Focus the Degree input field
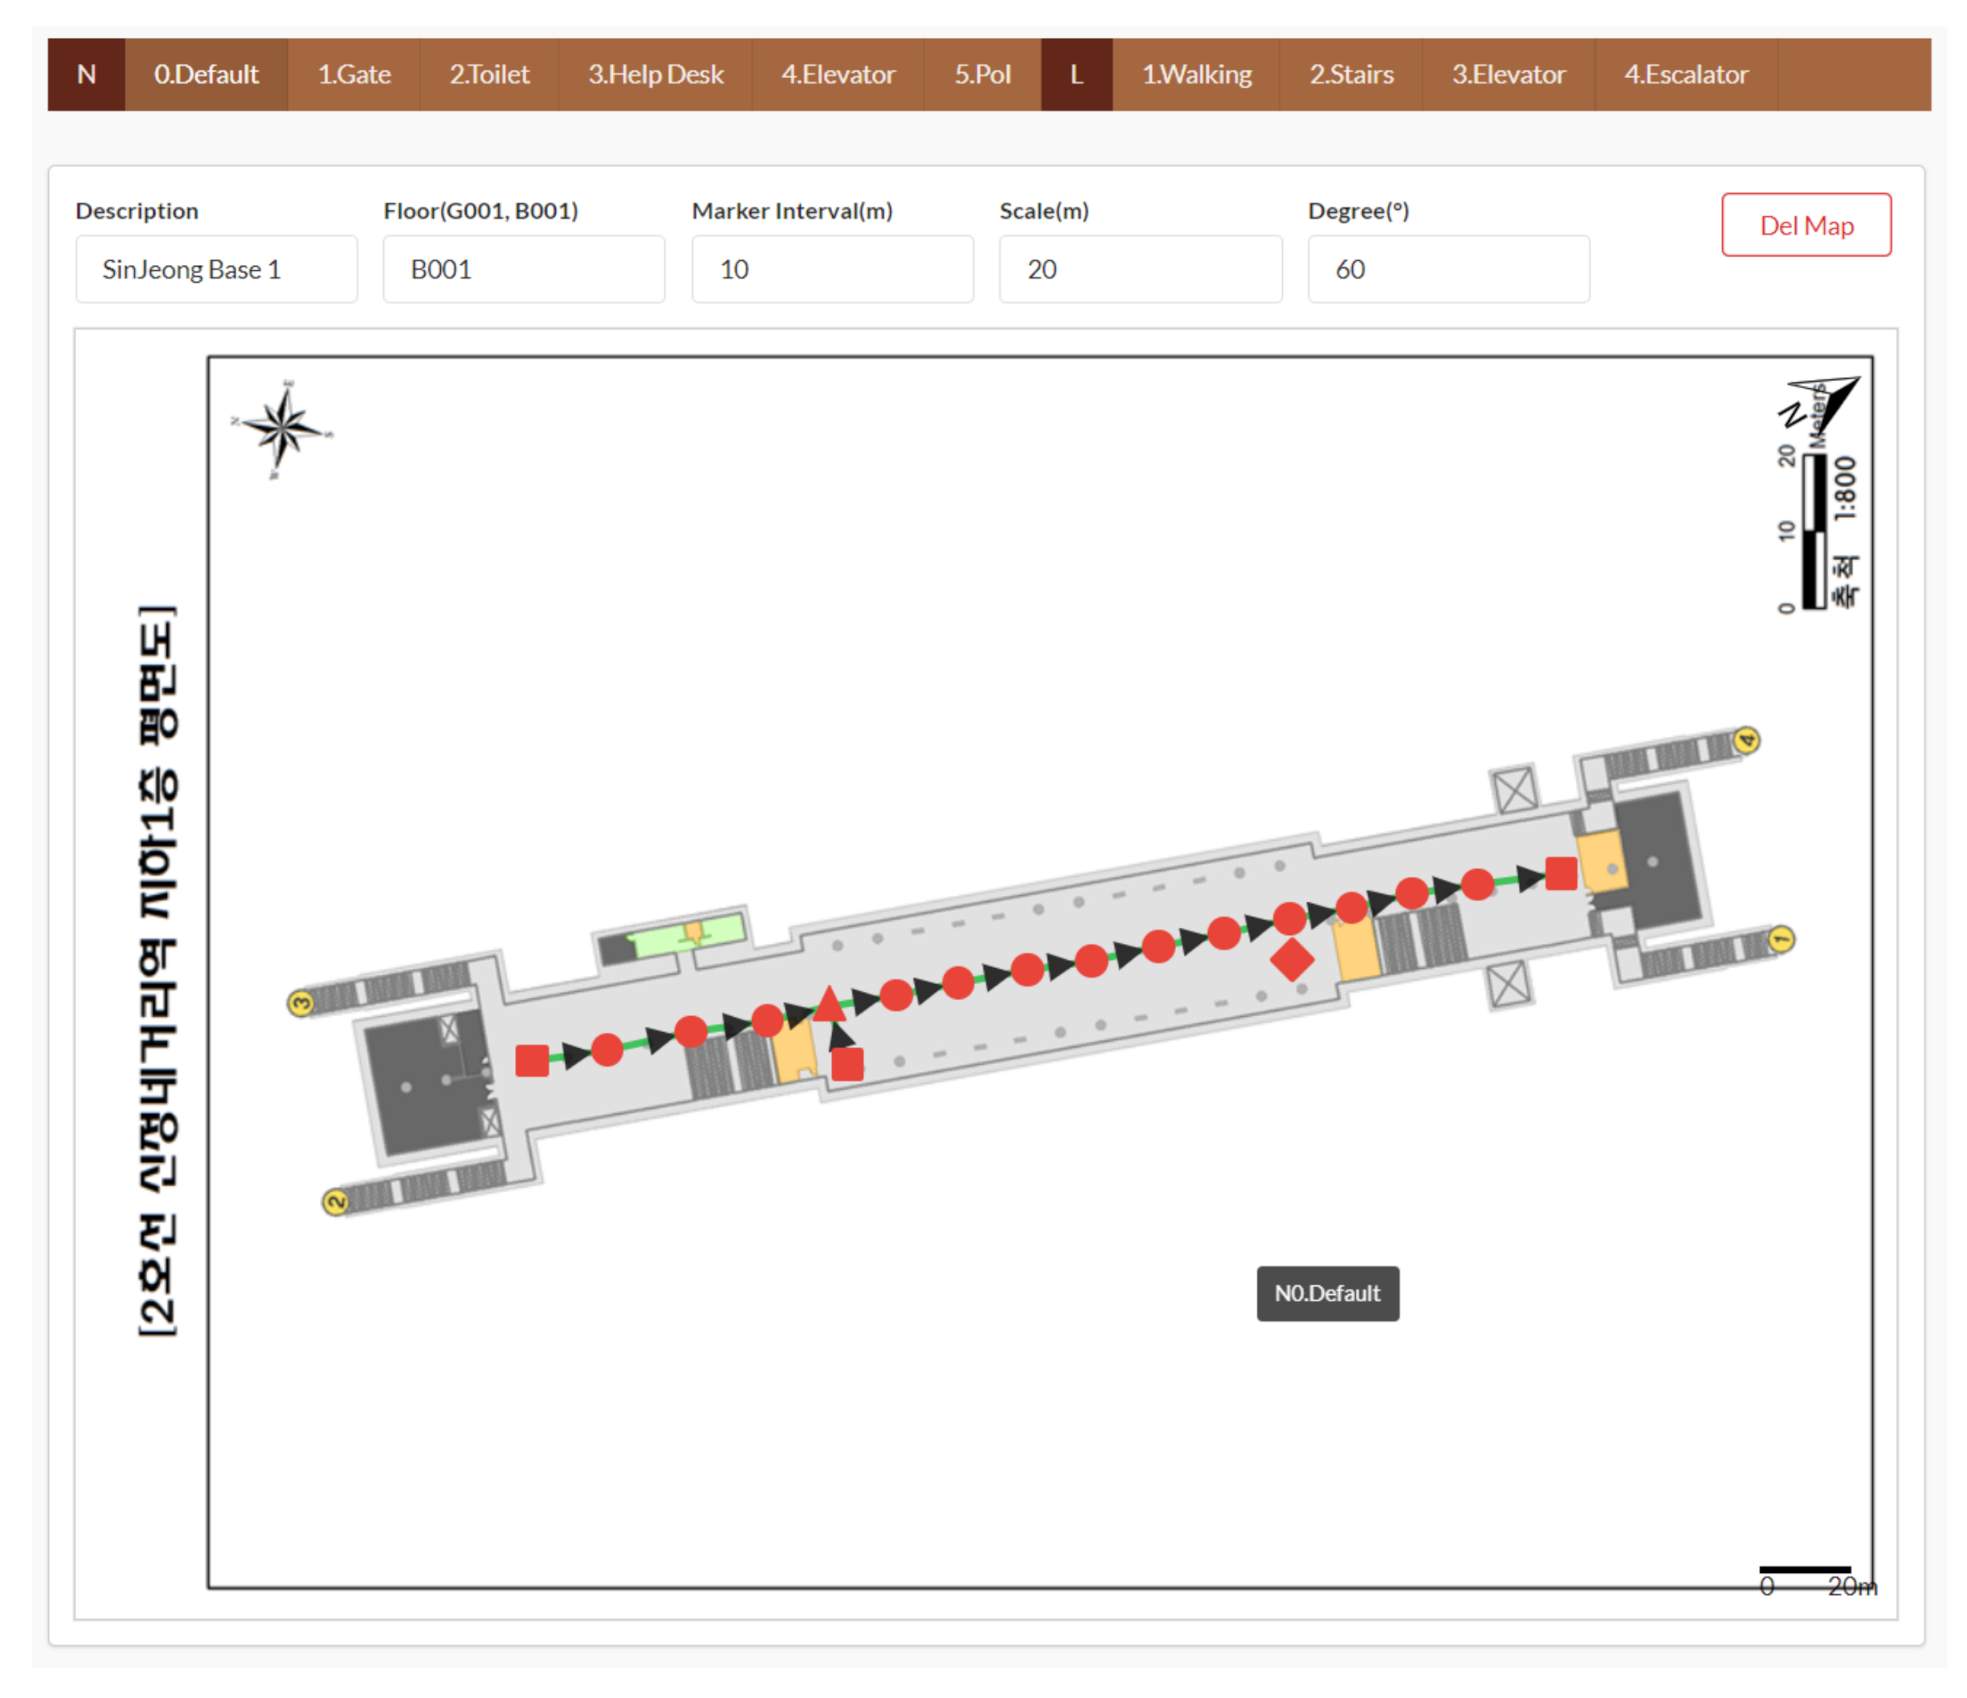The width and height of the screenshot is (1967, 1698). [x=1447, y=269]
